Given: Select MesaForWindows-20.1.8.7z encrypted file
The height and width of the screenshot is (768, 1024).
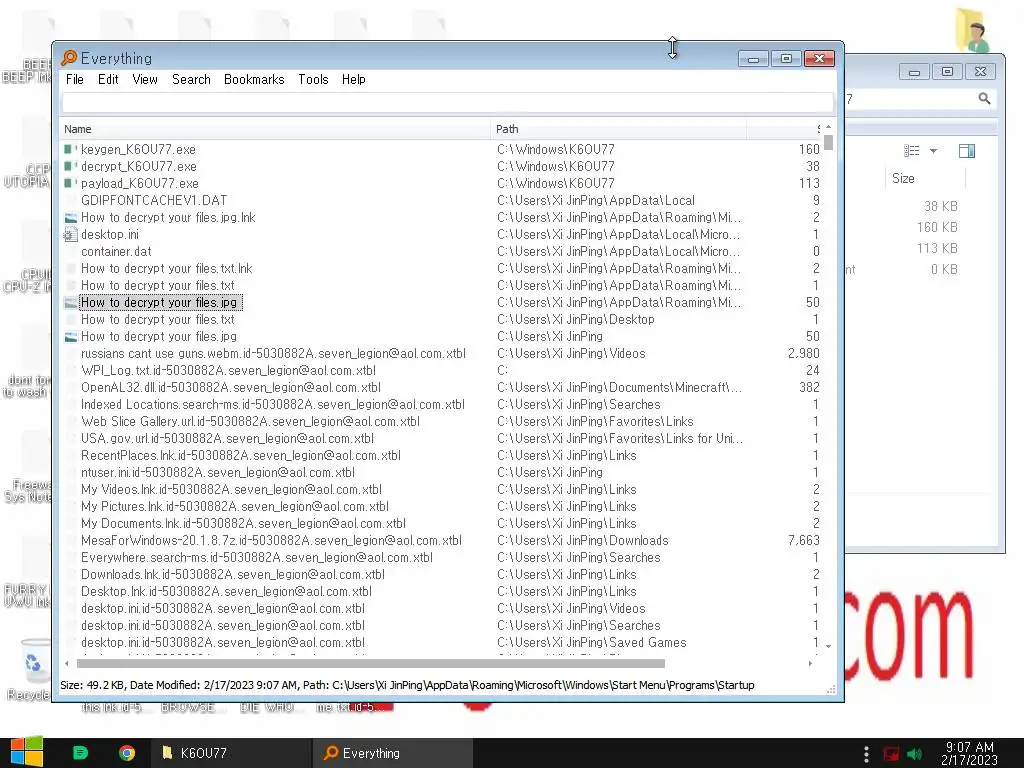Looking at the screenshot, I should click(271, 540).
